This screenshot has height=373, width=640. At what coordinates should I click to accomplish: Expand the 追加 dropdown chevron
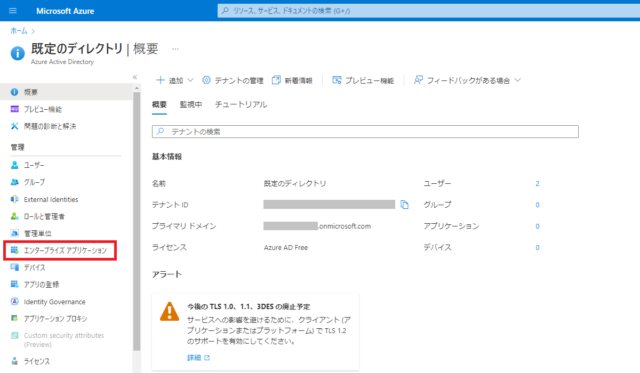point(190,80)
